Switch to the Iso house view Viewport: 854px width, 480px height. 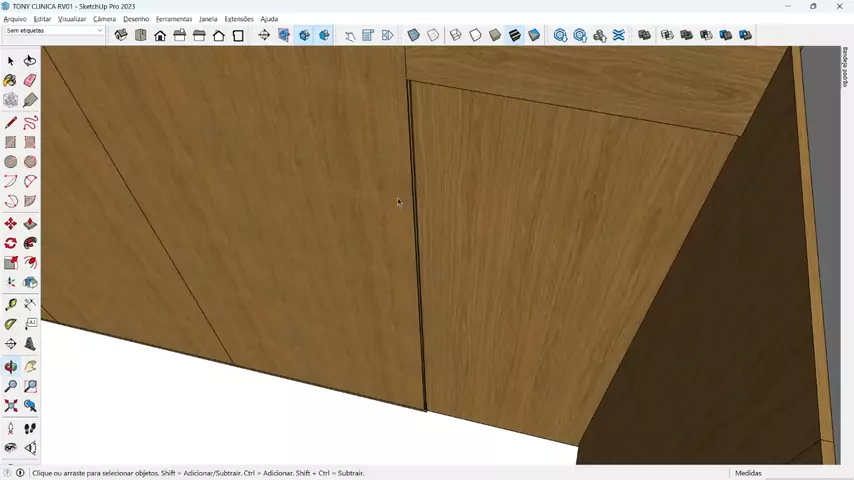tap(121, 35)
